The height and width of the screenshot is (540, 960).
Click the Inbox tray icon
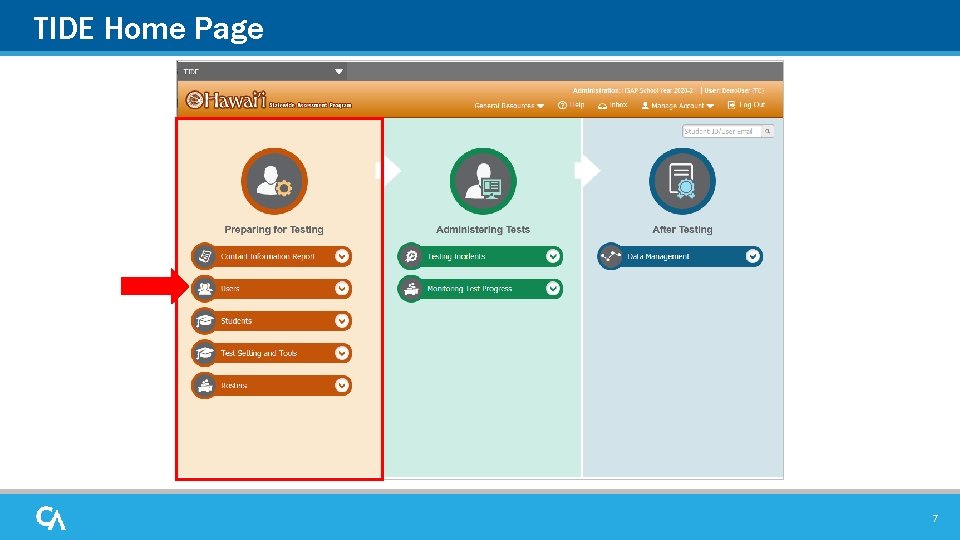(x=602, y=105)
